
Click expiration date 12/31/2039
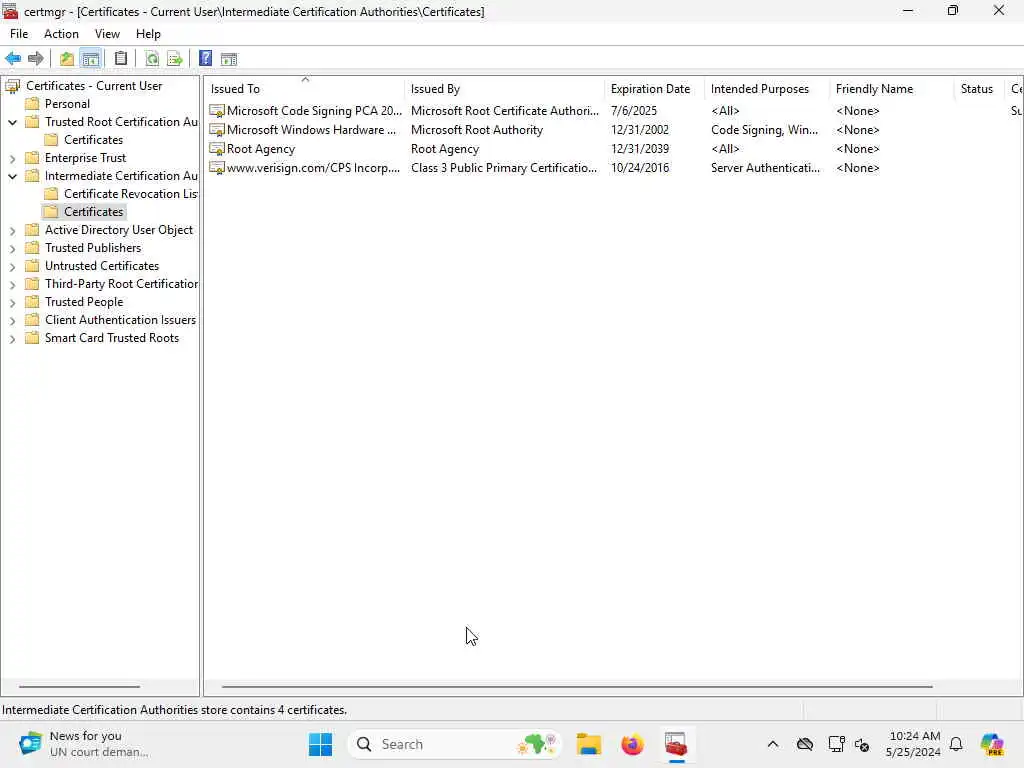pos(639,149)
